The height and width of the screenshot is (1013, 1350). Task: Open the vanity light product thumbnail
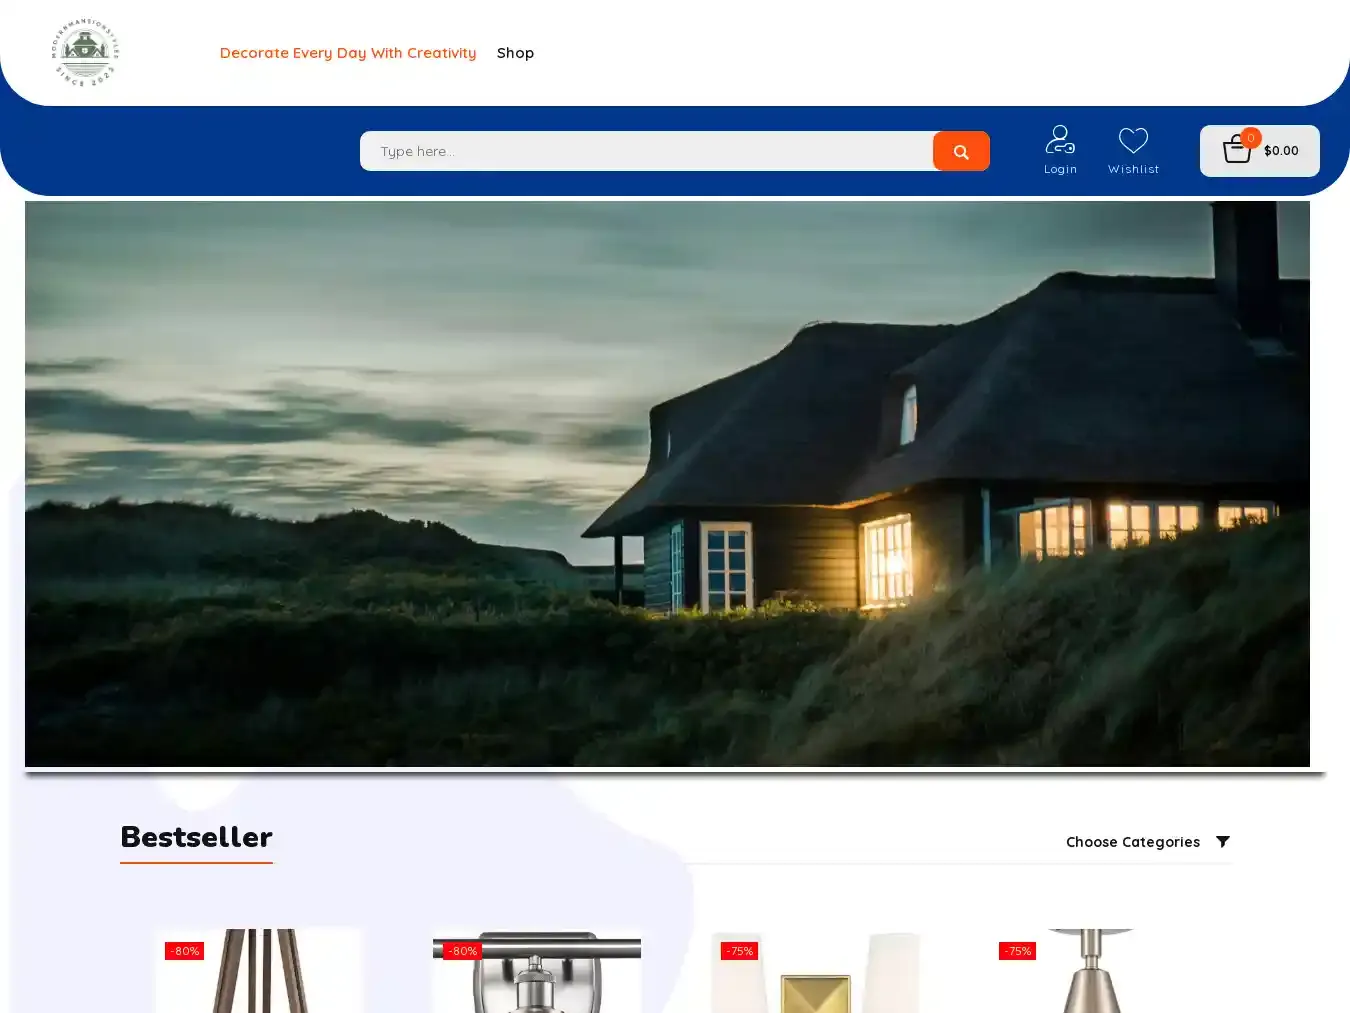tap(537, 971)
